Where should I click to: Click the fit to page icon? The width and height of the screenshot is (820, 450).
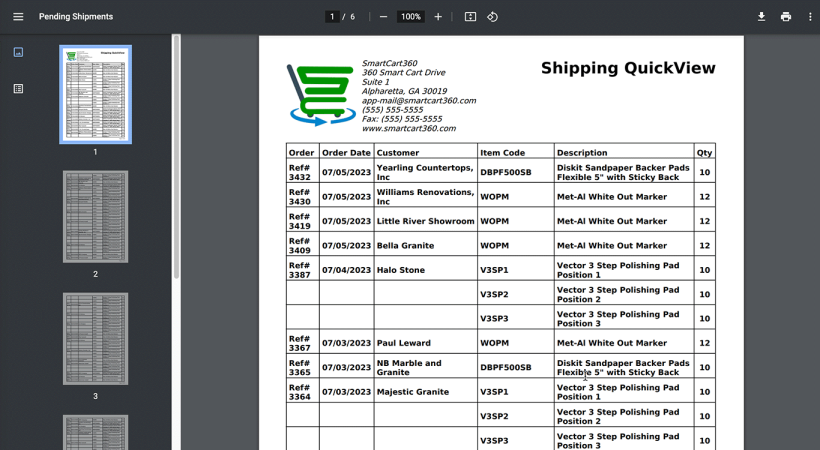[470, 17]
